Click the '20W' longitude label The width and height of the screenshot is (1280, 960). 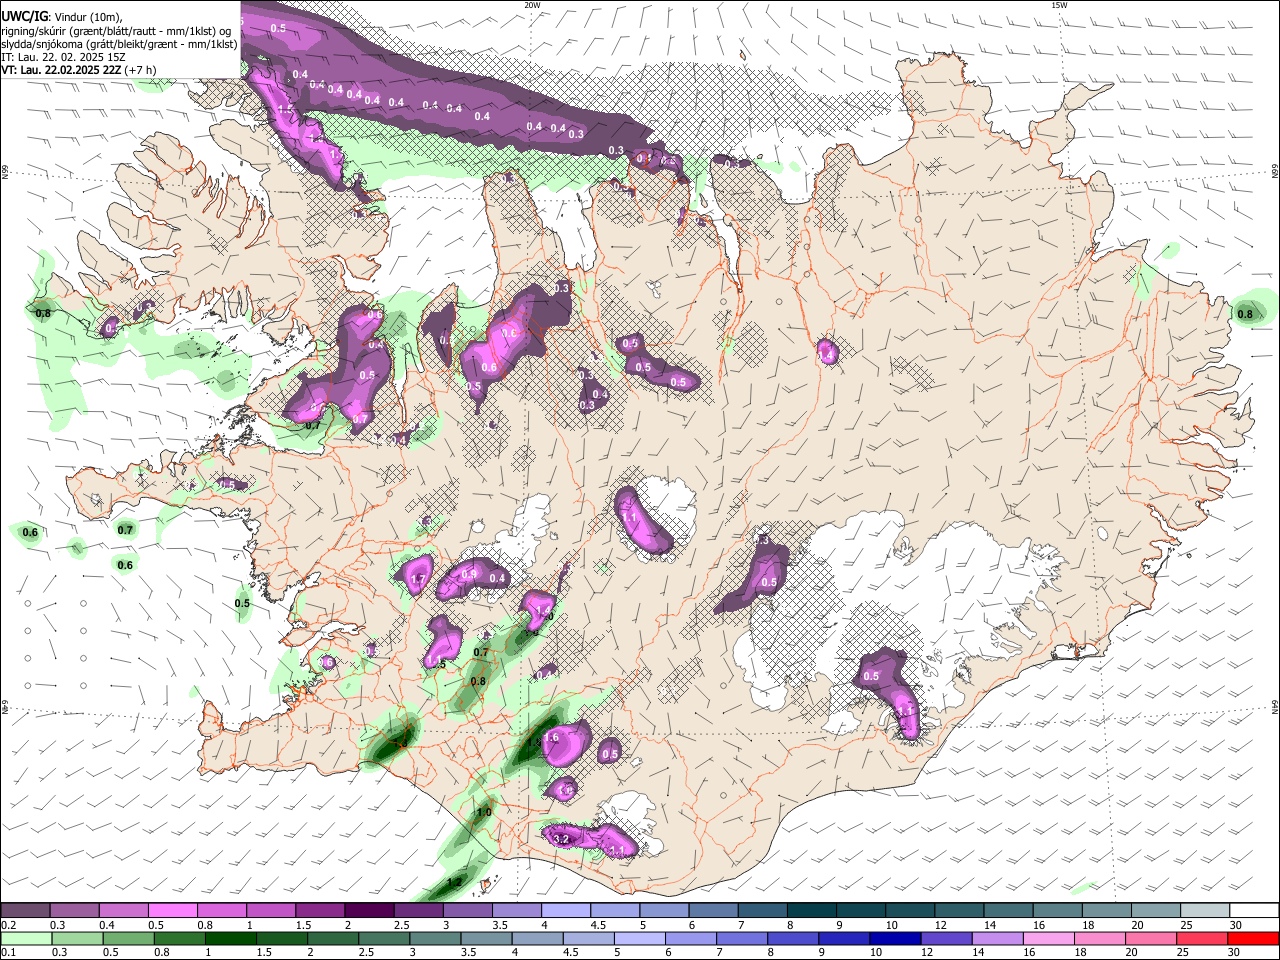532,5
